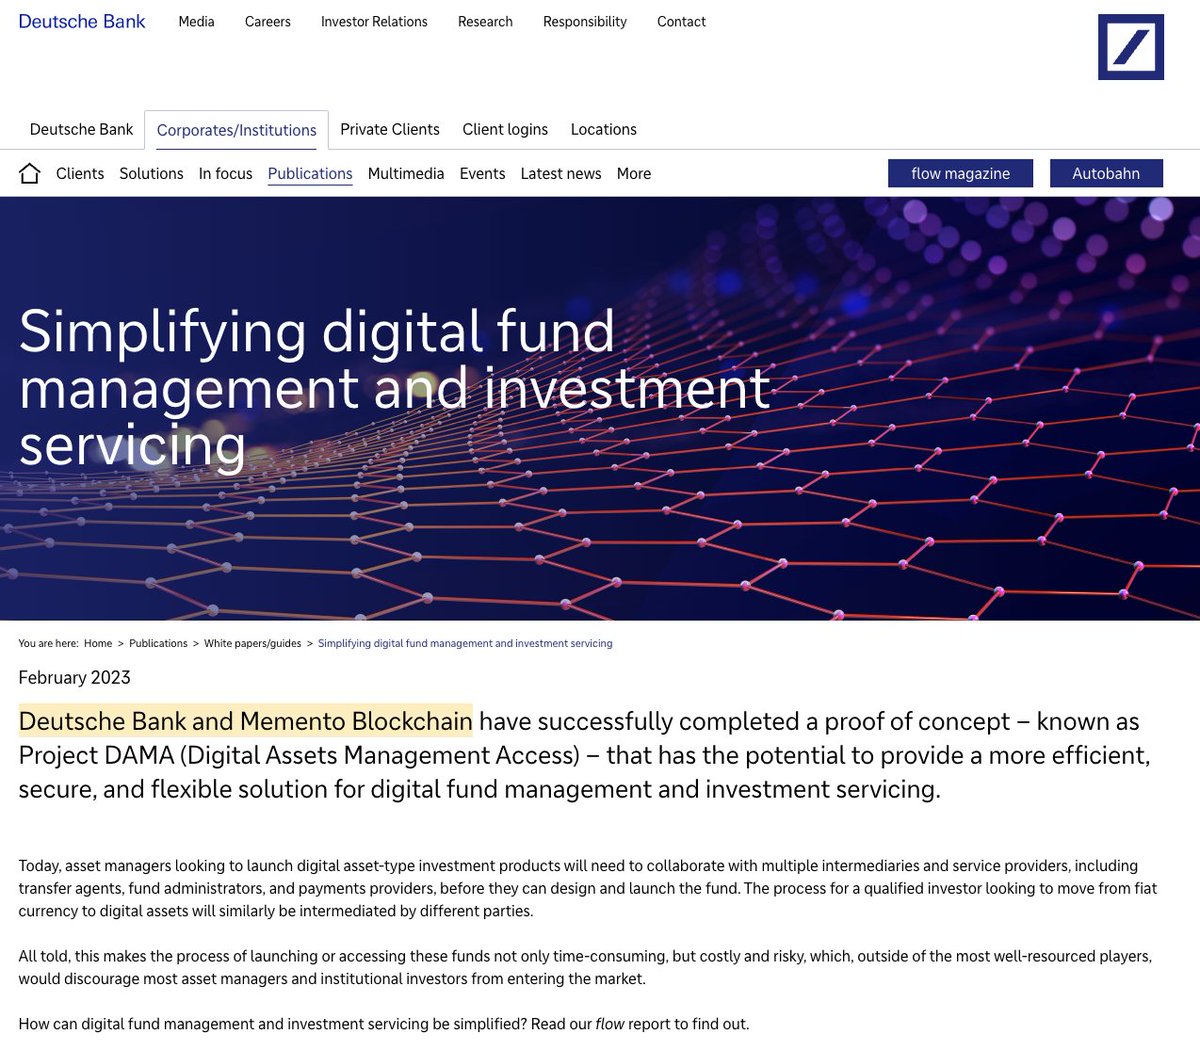Open the Events section

click(482, 173)
